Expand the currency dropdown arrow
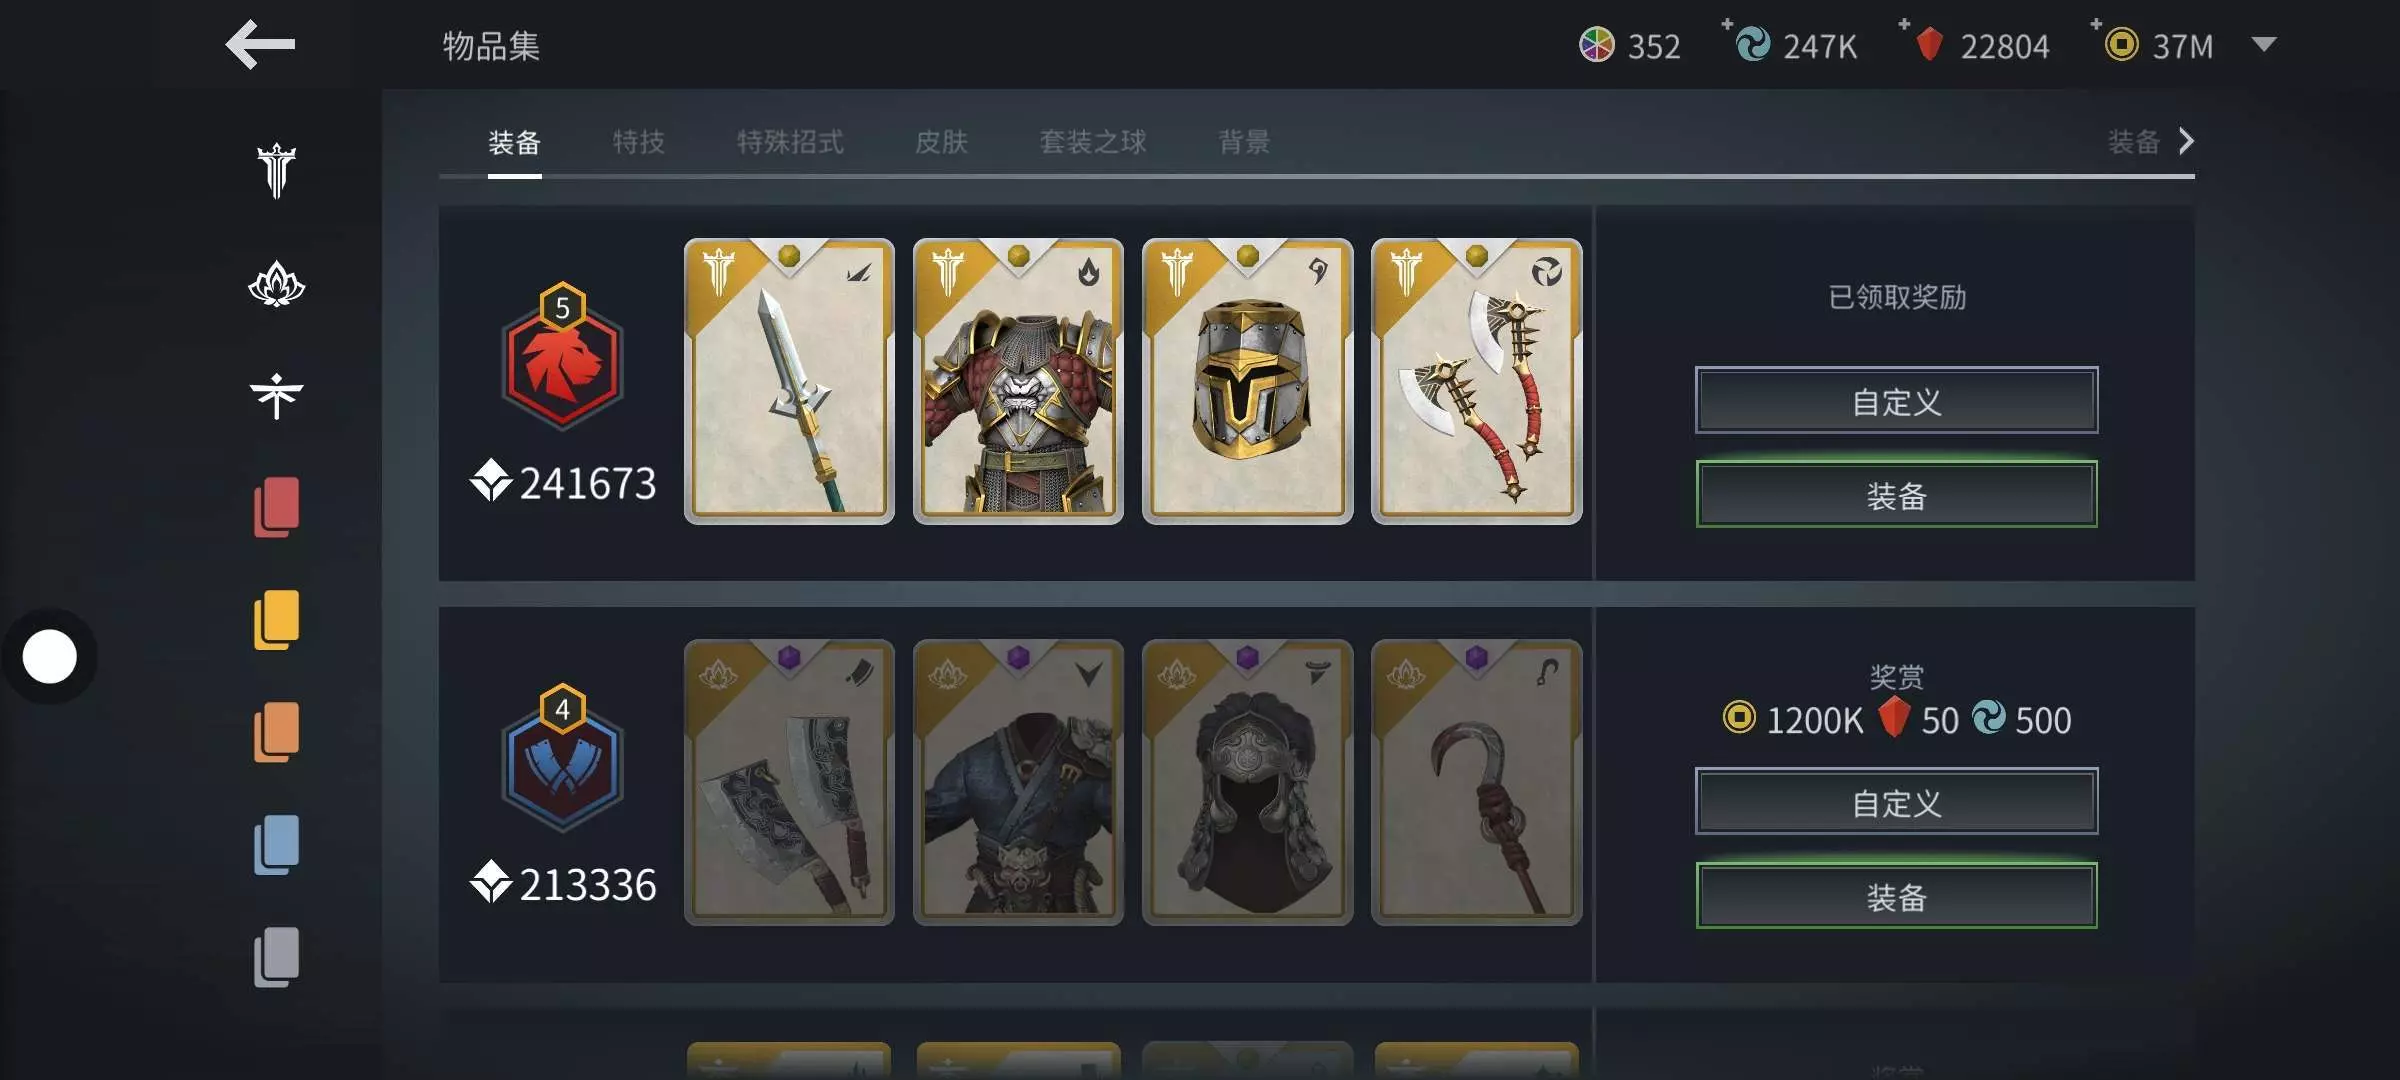The height and width of the screenshot is (1080, 2400). click(2264, 44)
